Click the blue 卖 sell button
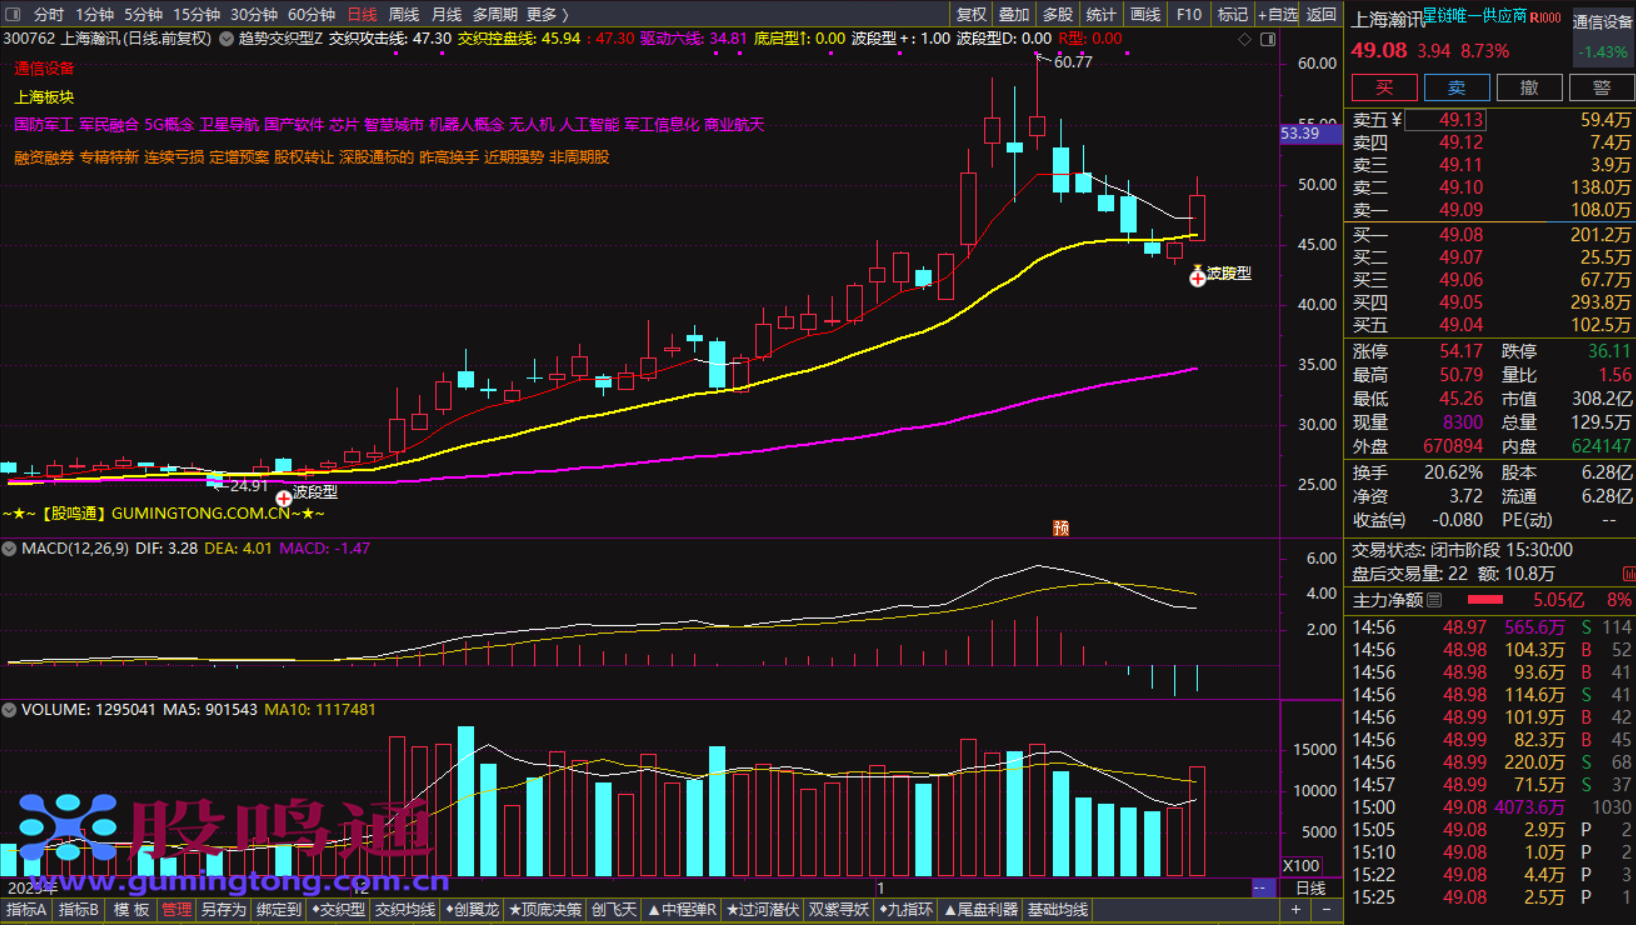This screenshot has height=925, width=1636. pyautogui.click(x=1456, y=87)
